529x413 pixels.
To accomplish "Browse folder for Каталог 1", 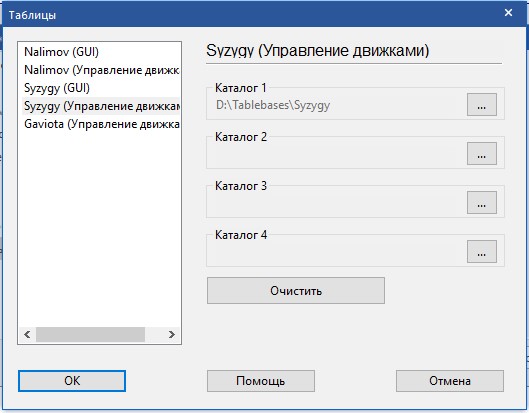I will (482, 105).
